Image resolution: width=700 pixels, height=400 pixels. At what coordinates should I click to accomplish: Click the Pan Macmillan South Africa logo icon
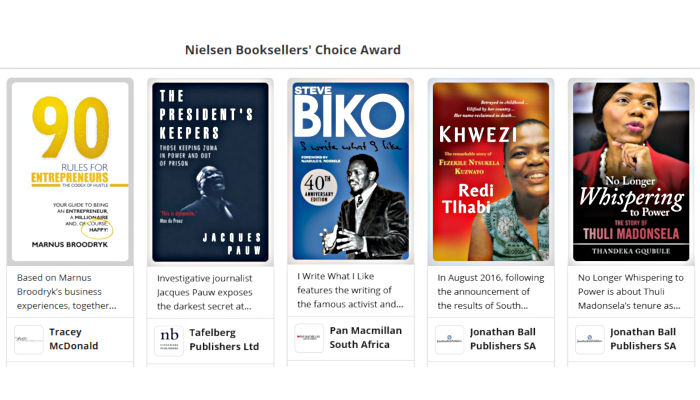click(x=309, y=338)
